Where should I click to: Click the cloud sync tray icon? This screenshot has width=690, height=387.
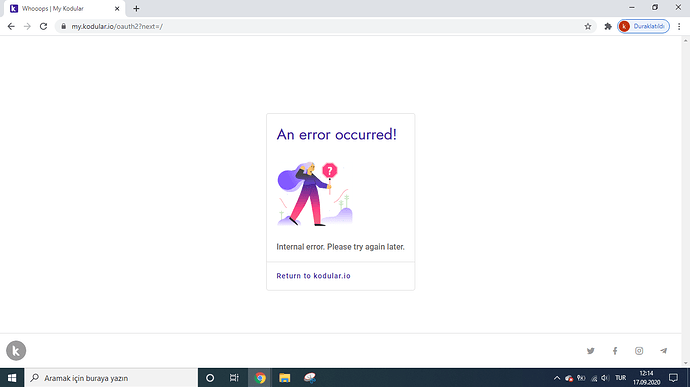click(569, 378)
